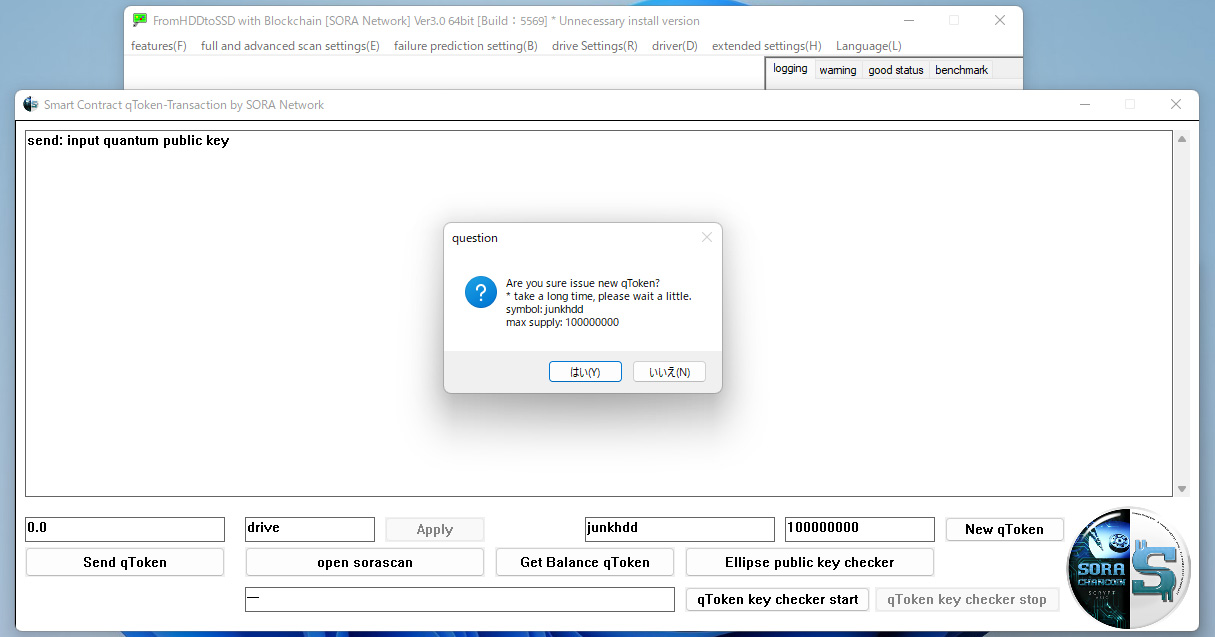
Task: Click the blue question mark icon in the dialog
Action: pos(481,292)
